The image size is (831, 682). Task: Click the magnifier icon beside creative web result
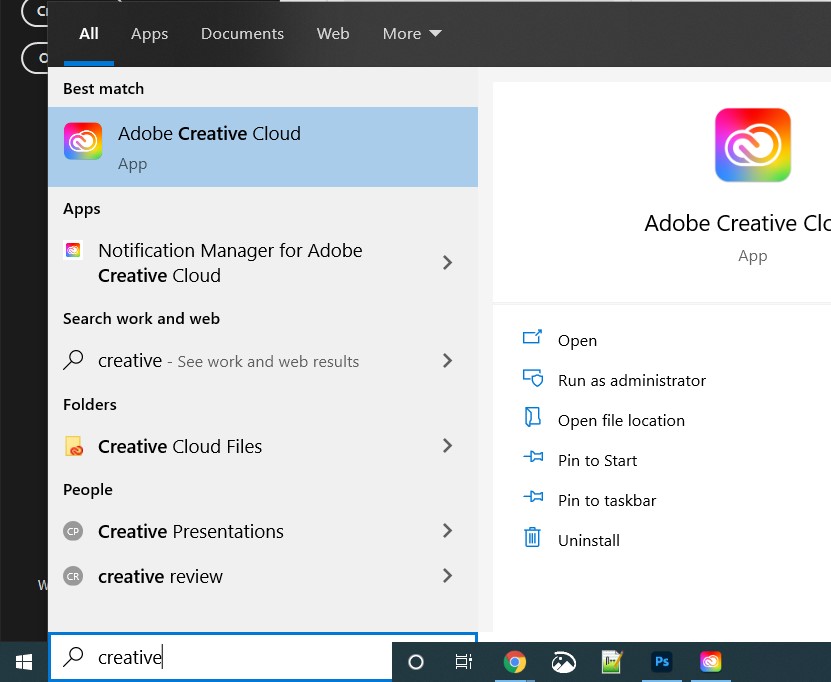(x=73, y=360)
